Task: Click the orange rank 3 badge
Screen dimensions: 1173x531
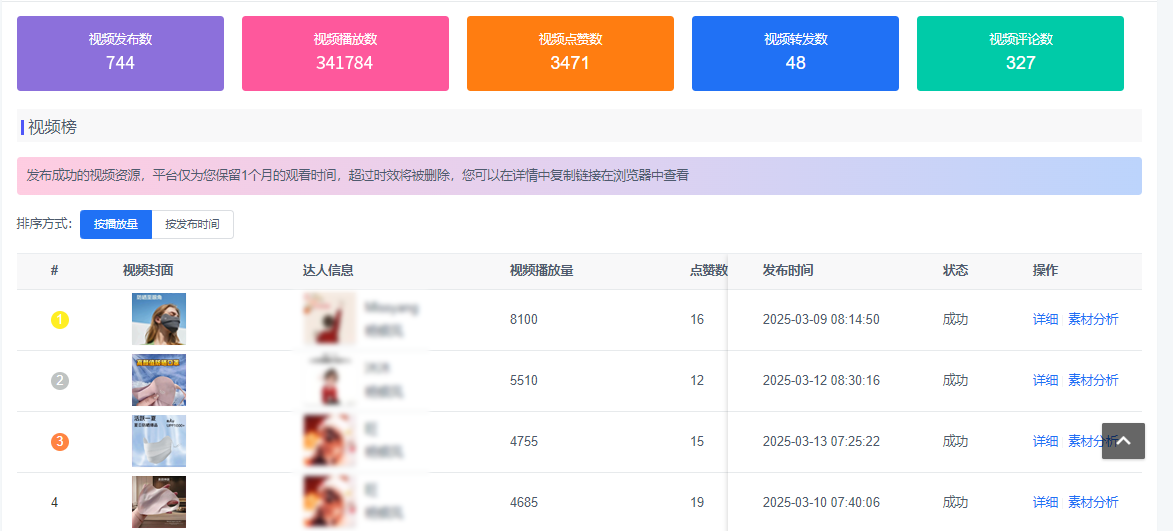Action: tap(60, 441)
